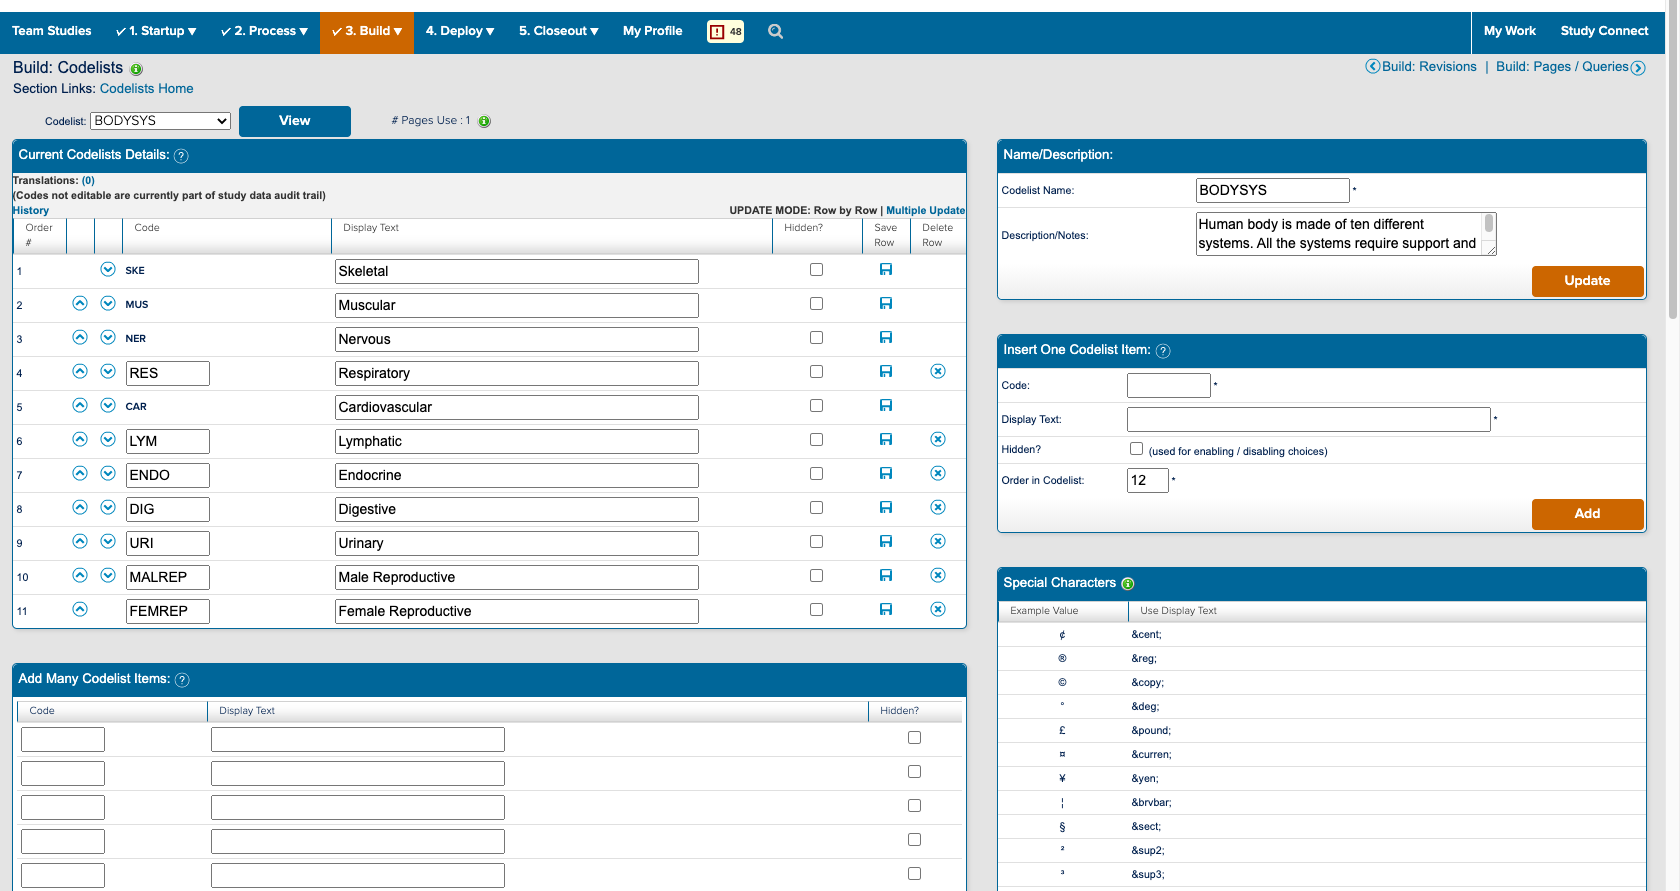
Task: Tick the Hidden checkbox for Lymphatic
Action: tap(816, 440)
